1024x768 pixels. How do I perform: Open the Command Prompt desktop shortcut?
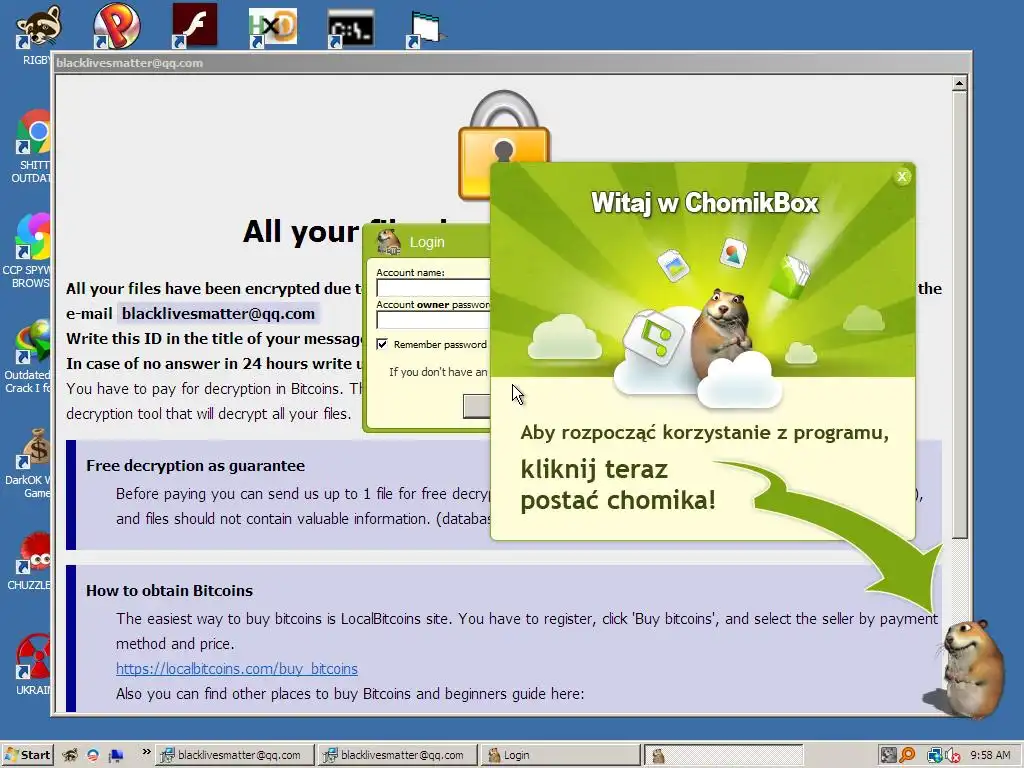351,29
